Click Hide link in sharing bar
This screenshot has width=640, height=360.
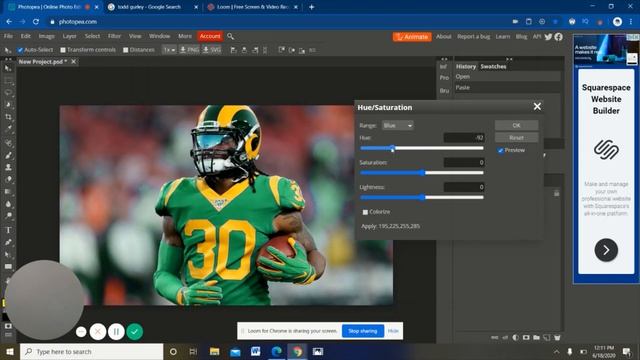[x=393, y=331]
